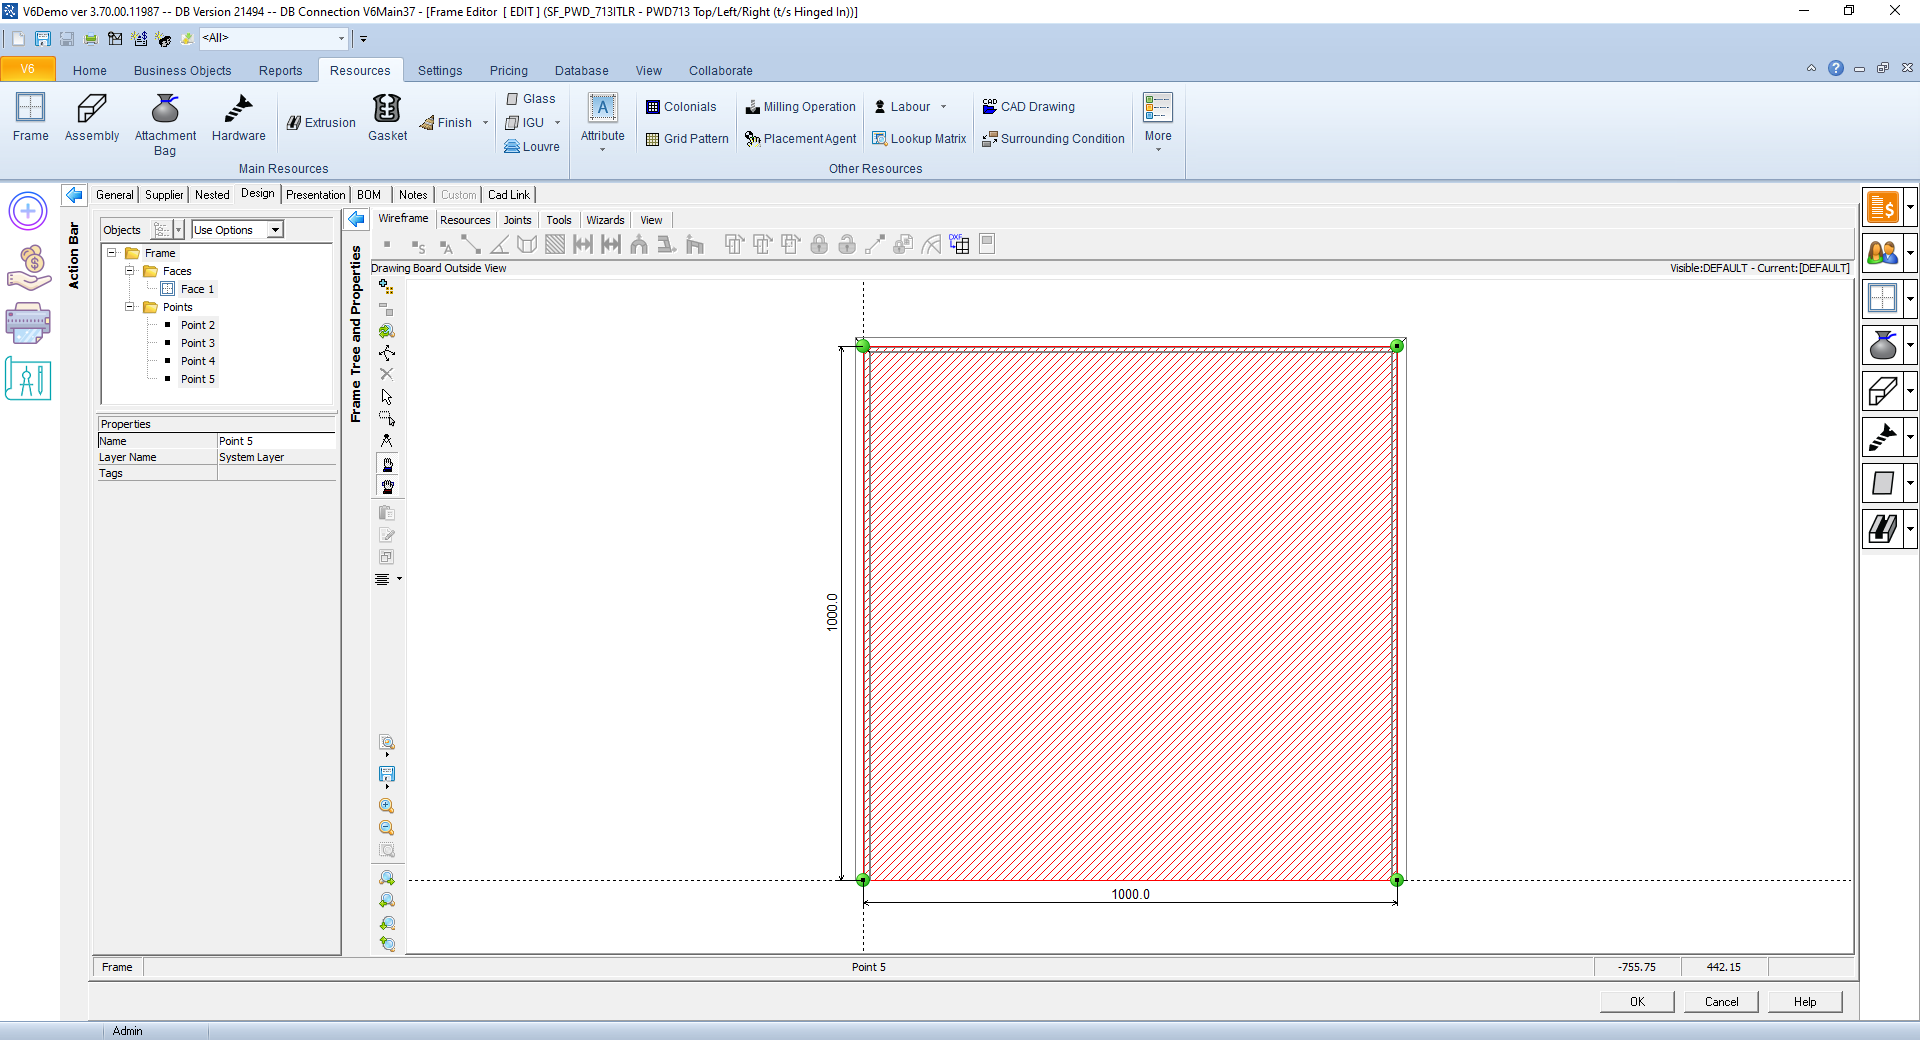Switch to the Supplier tab
The image size is (1920, 1040).
coord(163,194)
